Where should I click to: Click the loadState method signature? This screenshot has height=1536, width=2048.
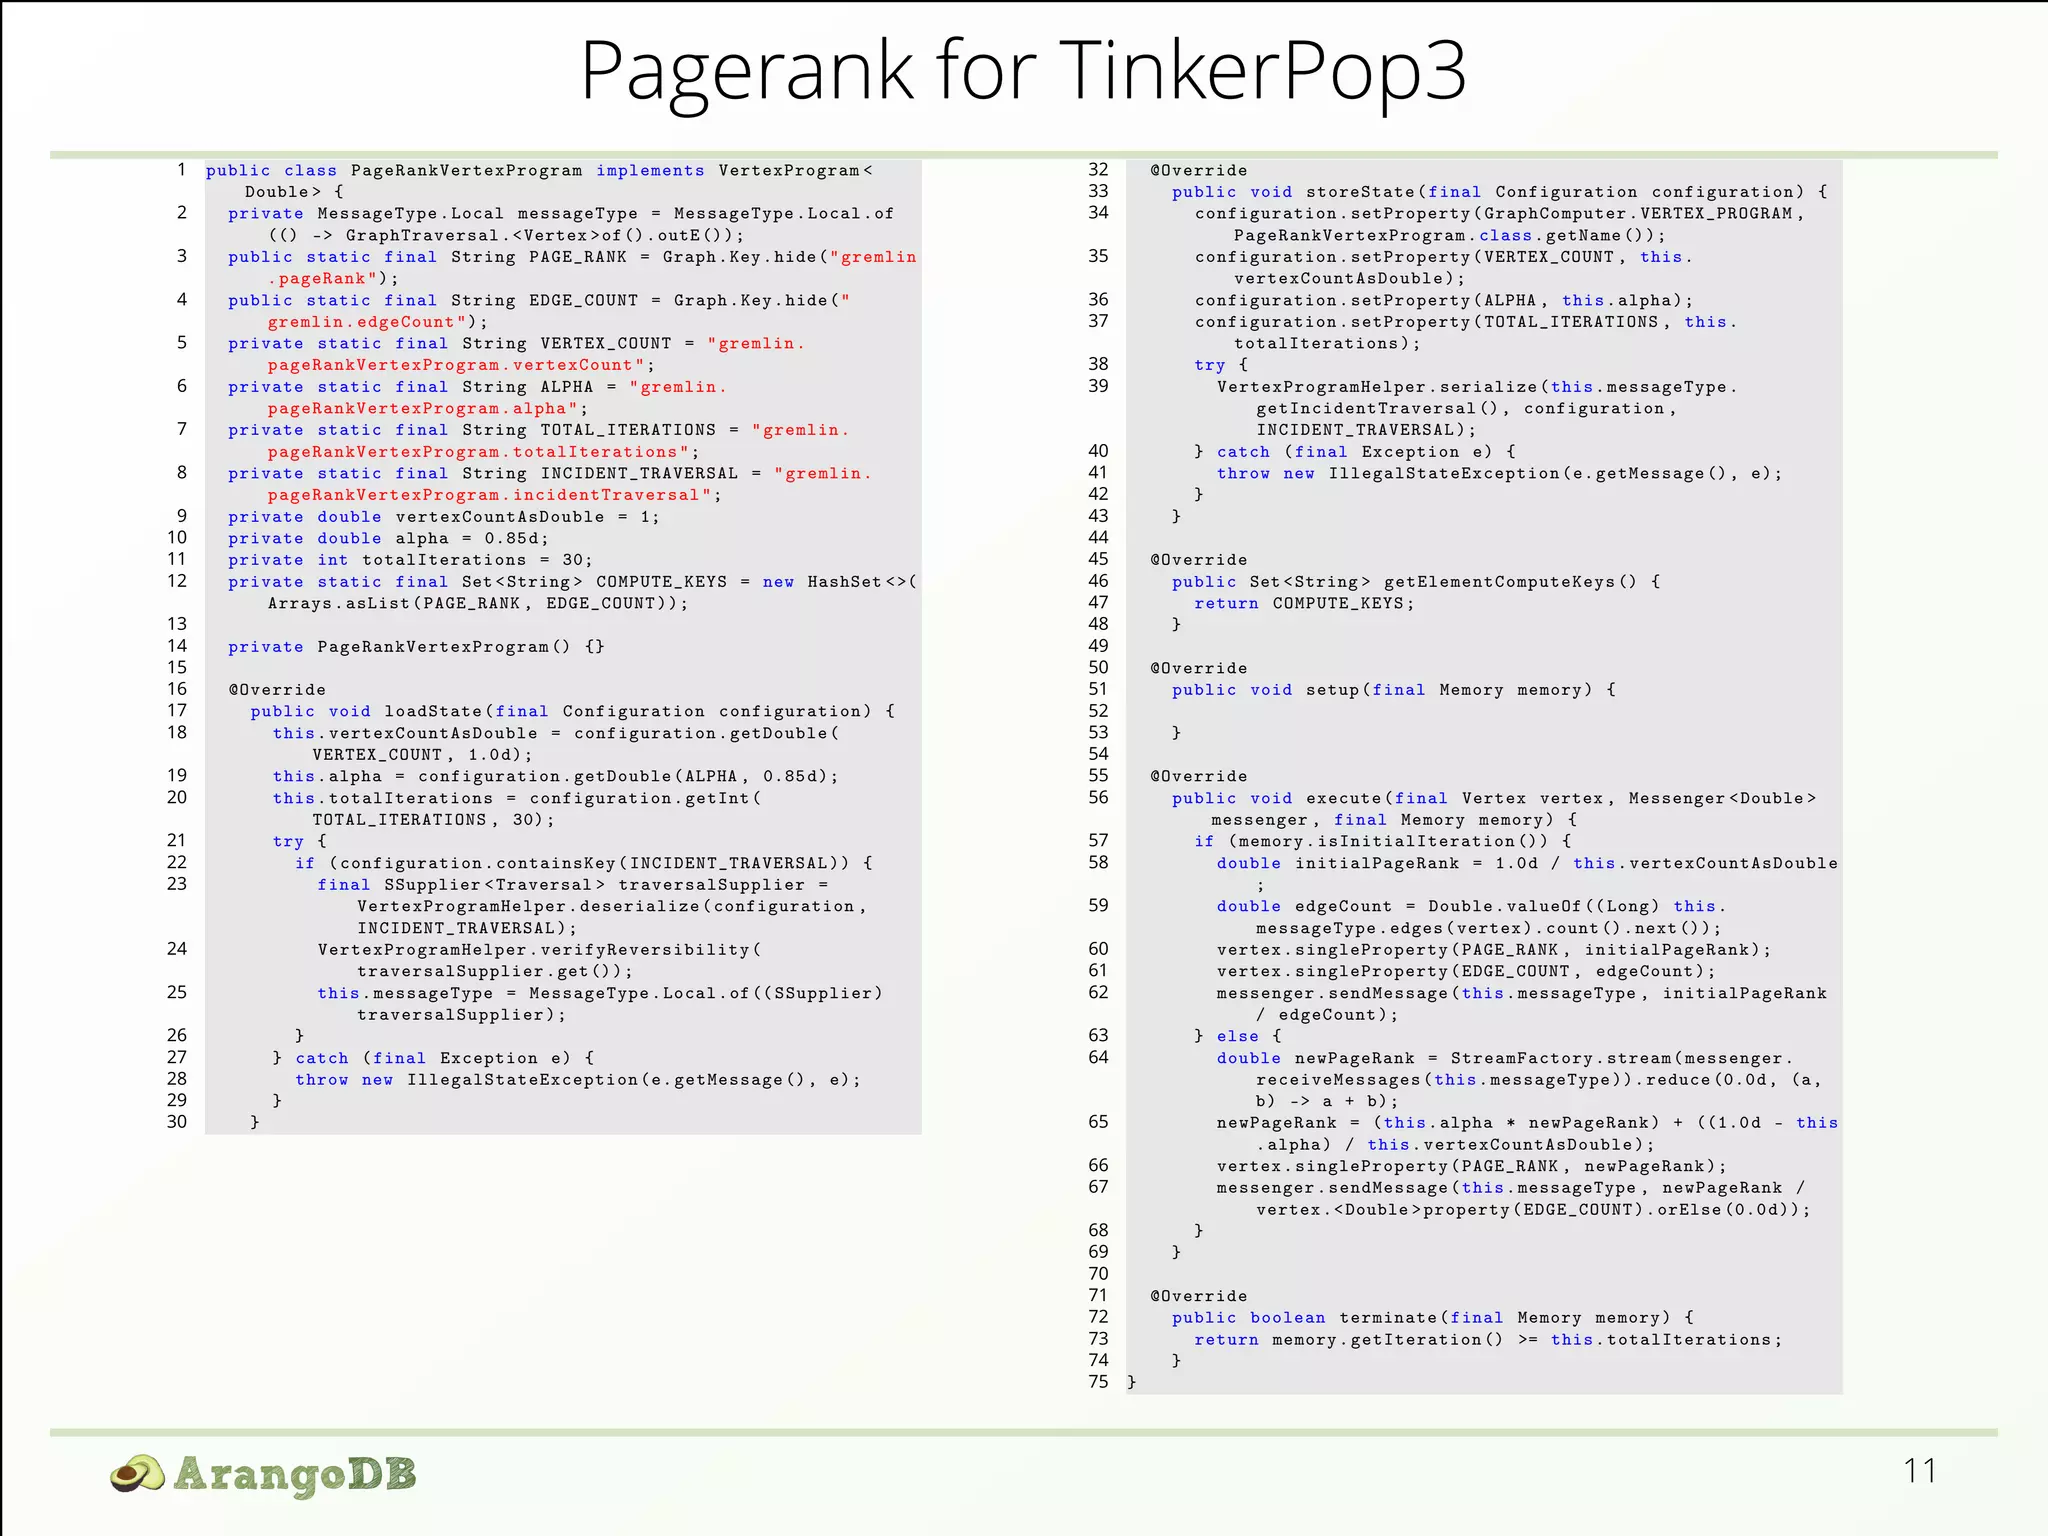click(572, 711)
